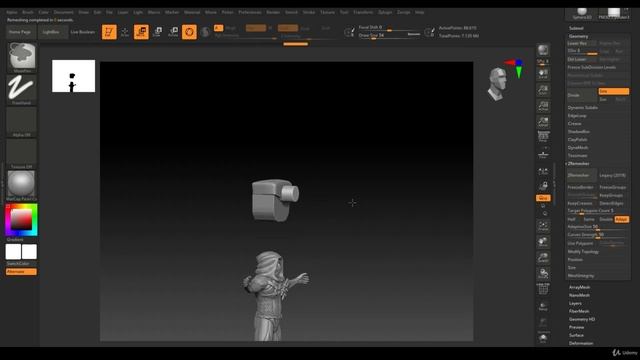
Task: Click the Actual size icon
Action: coord(543,106)
